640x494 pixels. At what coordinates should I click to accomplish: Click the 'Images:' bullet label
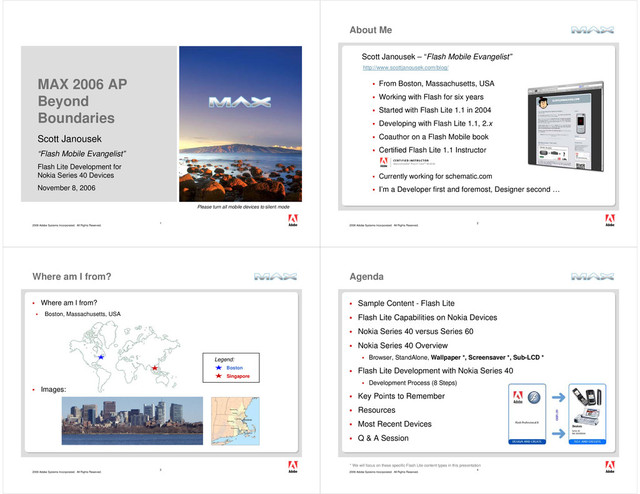point(53,389)
